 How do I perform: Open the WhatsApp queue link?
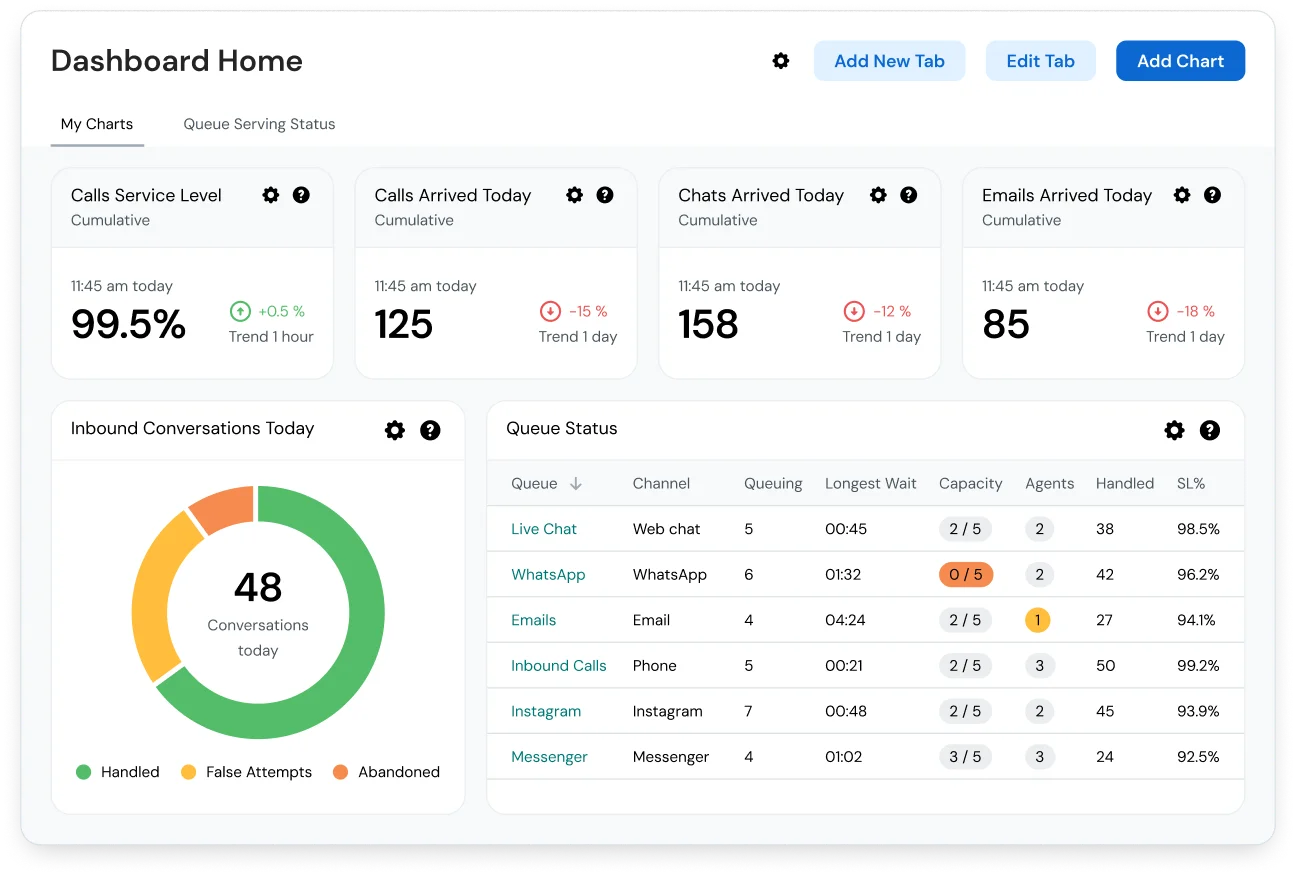pos(548,574)
